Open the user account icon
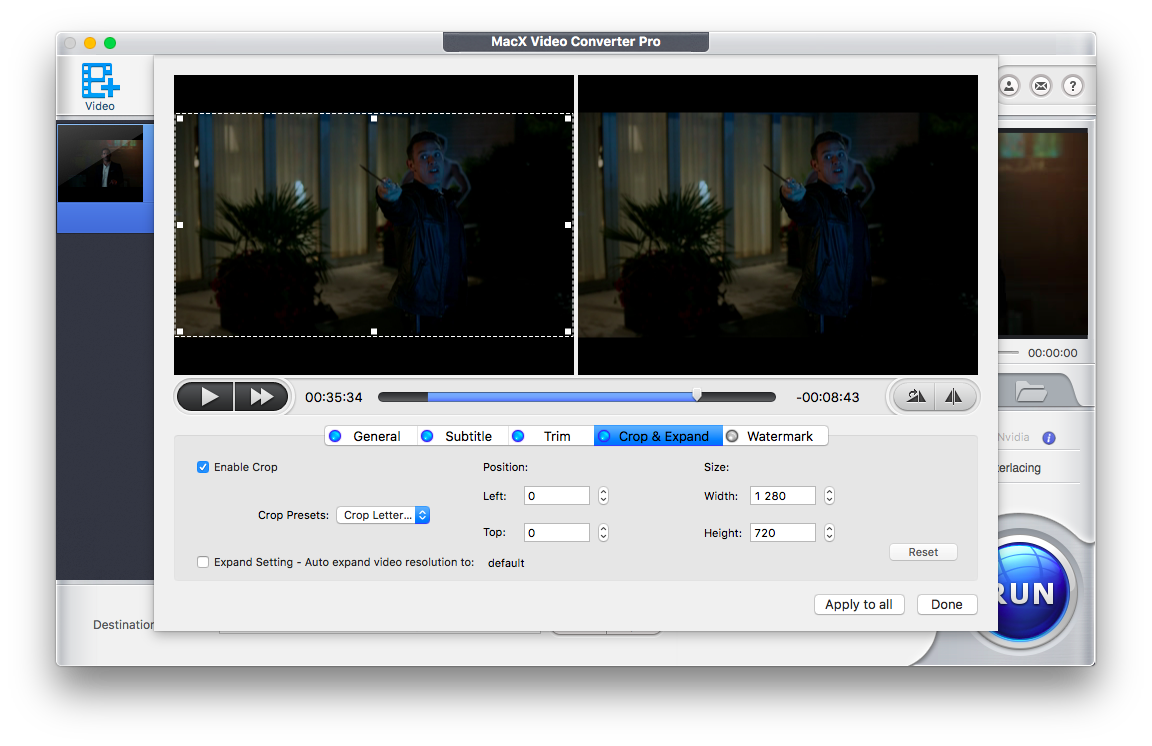The width and height of the screenshot is (1152, 746). [1009, 86]
